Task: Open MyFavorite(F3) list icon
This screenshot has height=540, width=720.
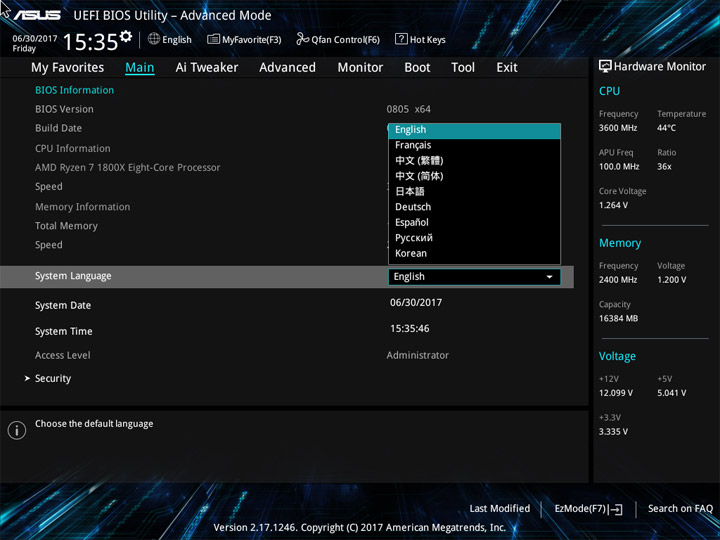Action: (213, 39)
